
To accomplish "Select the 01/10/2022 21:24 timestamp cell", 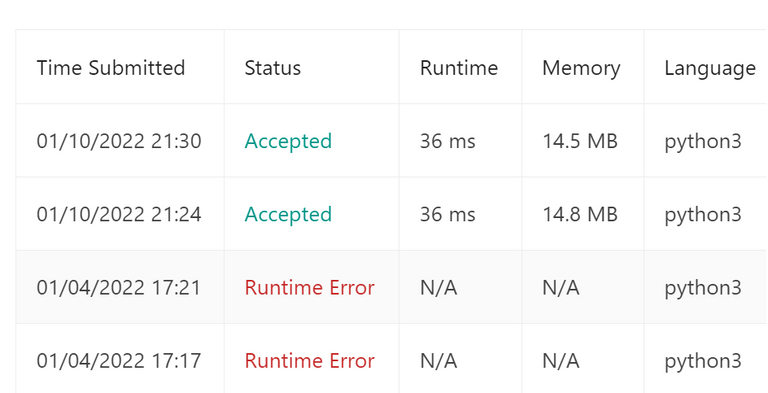I will point(119,214).
